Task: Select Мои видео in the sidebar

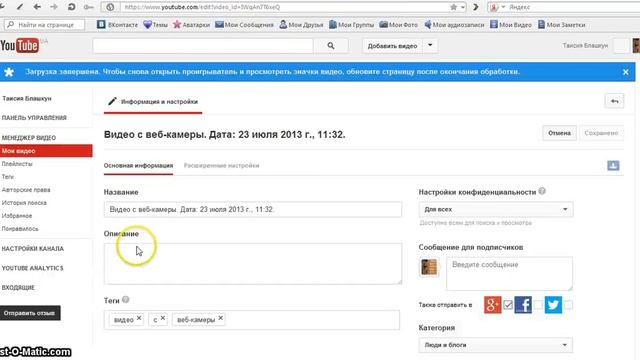Action: (x=46, y=151)
